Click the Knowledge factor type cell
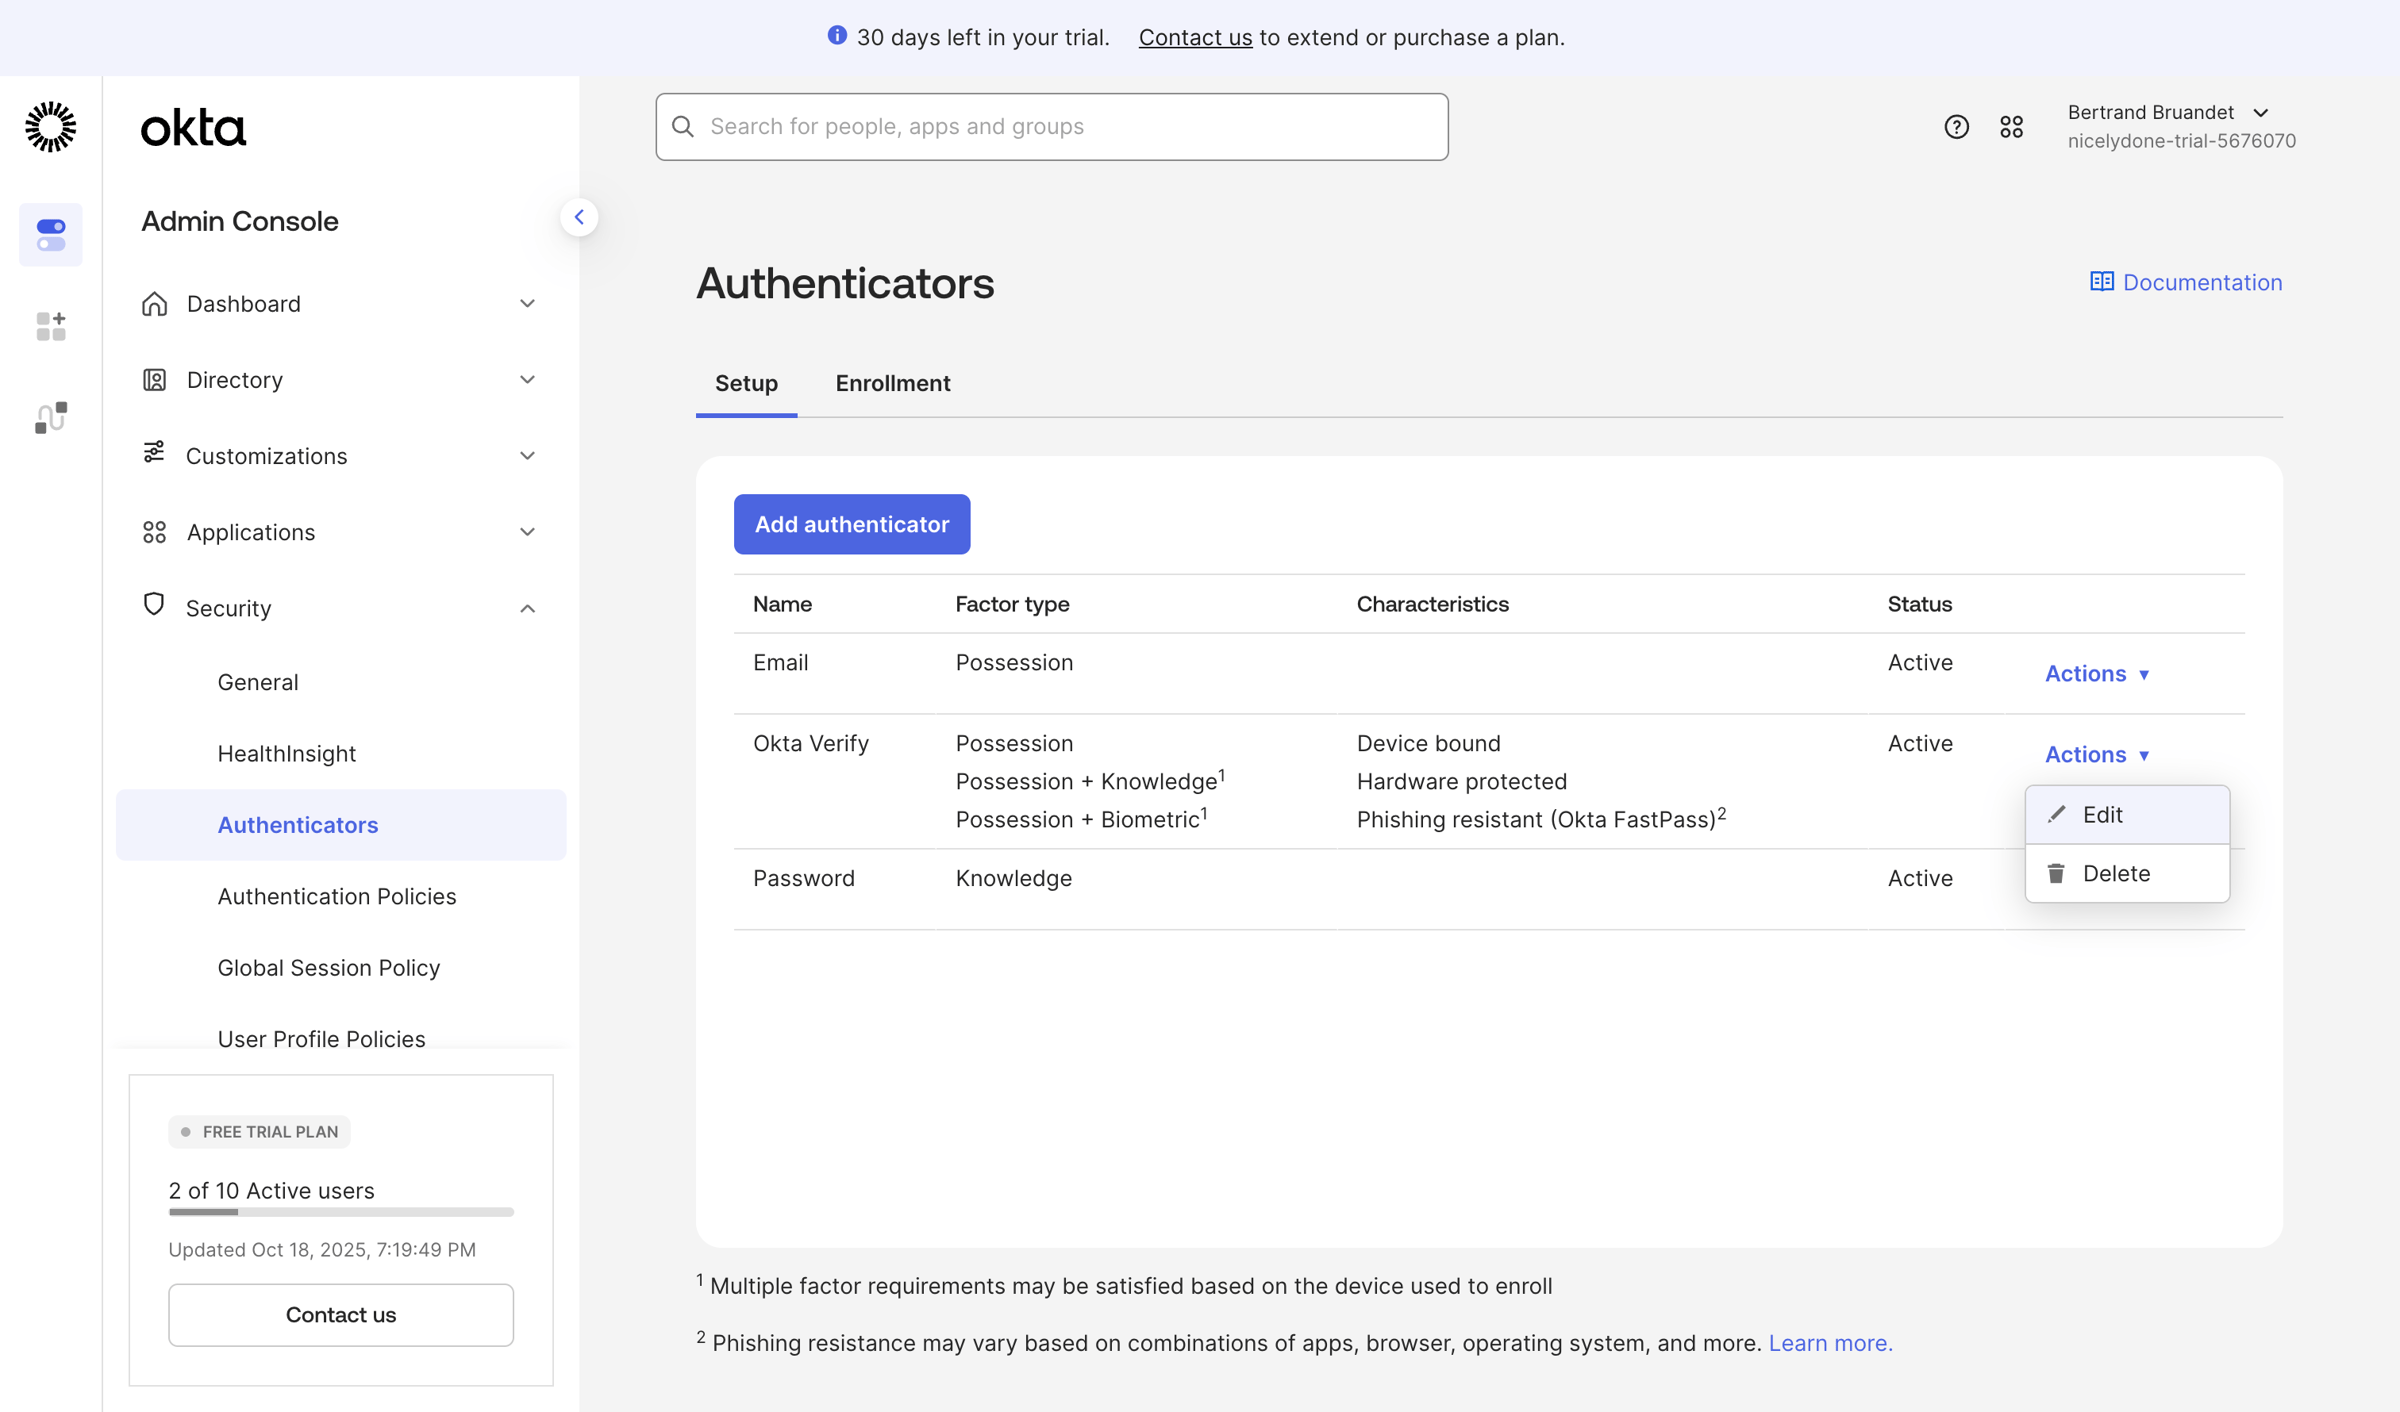 pyautogui.click(x=1013, y=878)
